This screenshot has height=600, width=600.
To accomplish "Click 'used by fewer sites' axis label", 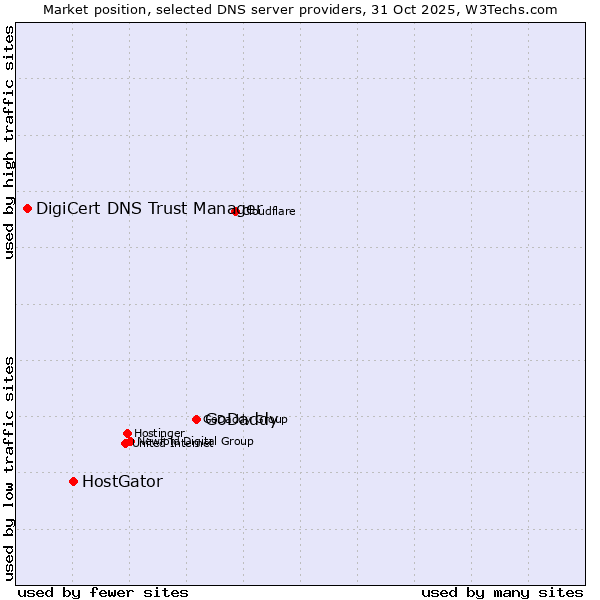I will (103, 592).
